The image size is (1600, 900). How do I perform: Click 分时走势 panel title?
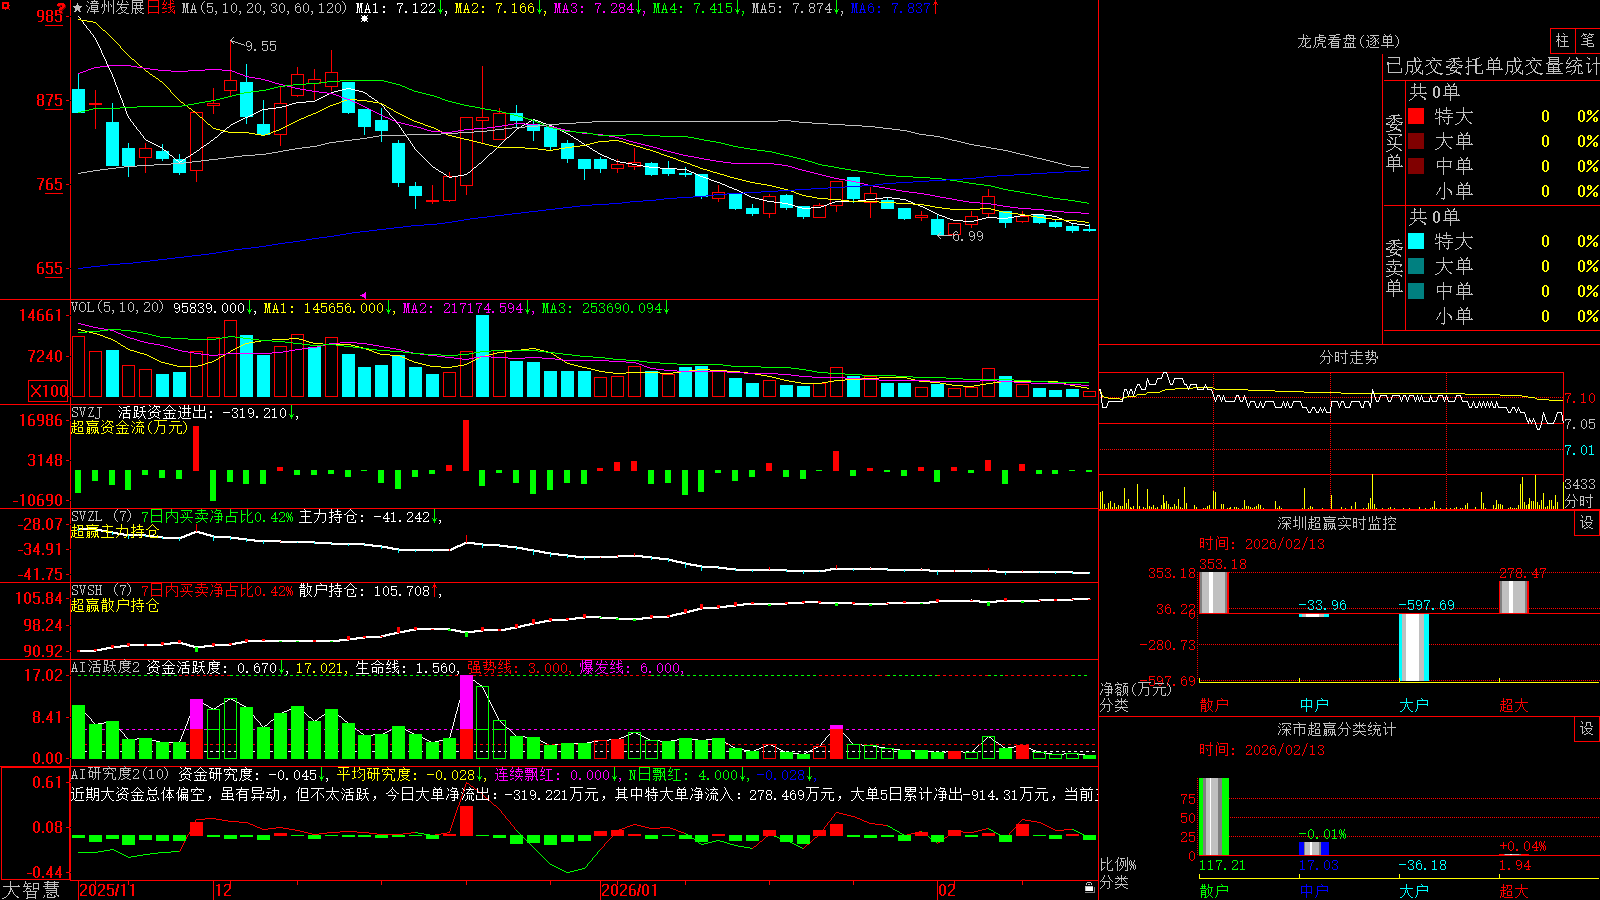(x=1348, y=357)
